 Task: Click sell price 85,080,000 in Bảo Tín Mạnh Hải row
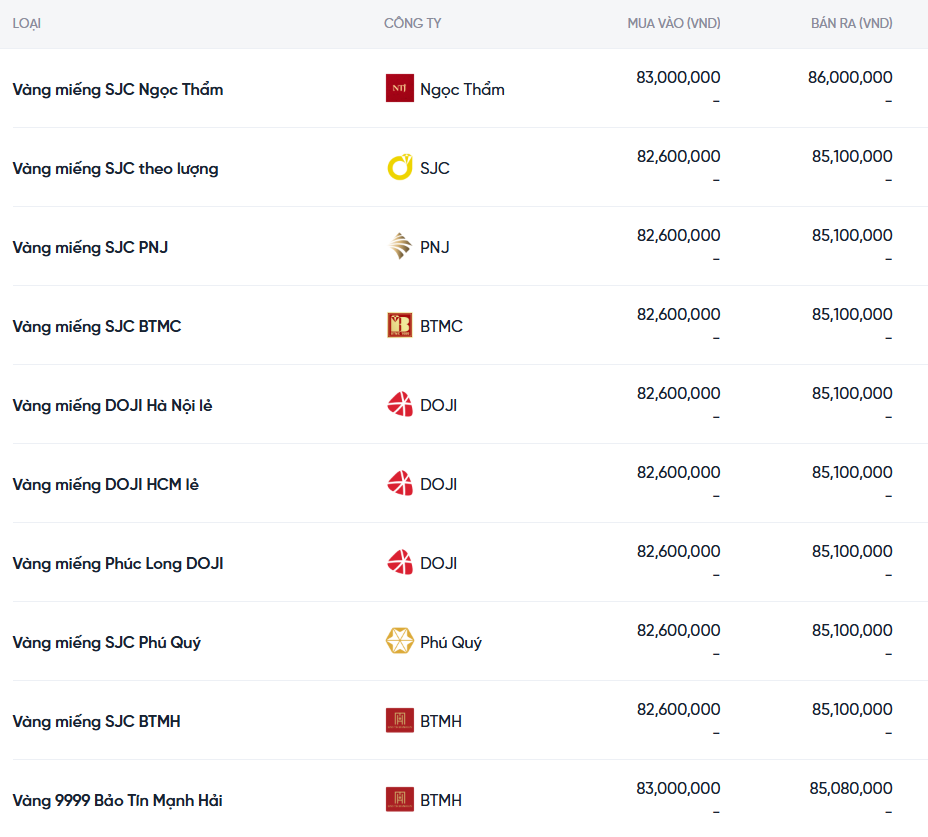[x=851, y=788]
